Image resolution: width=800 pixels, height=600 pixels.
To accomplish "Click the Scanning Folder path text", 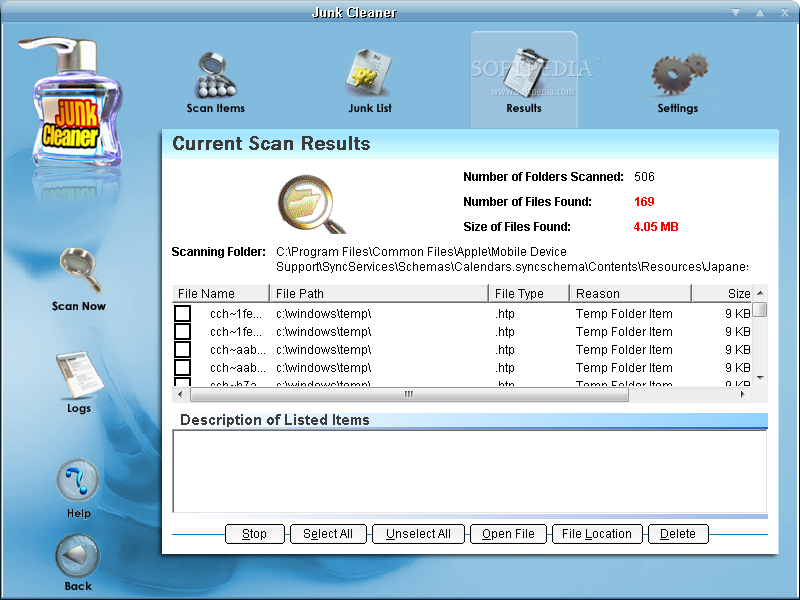I will point(512,259).
